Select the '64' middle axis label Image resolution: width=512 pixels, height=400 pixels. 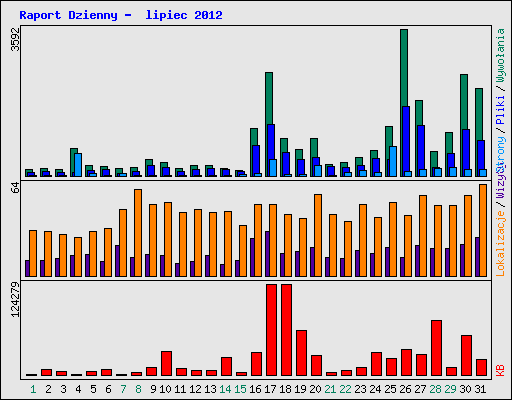pyautogui.click(x=15, y=188)
